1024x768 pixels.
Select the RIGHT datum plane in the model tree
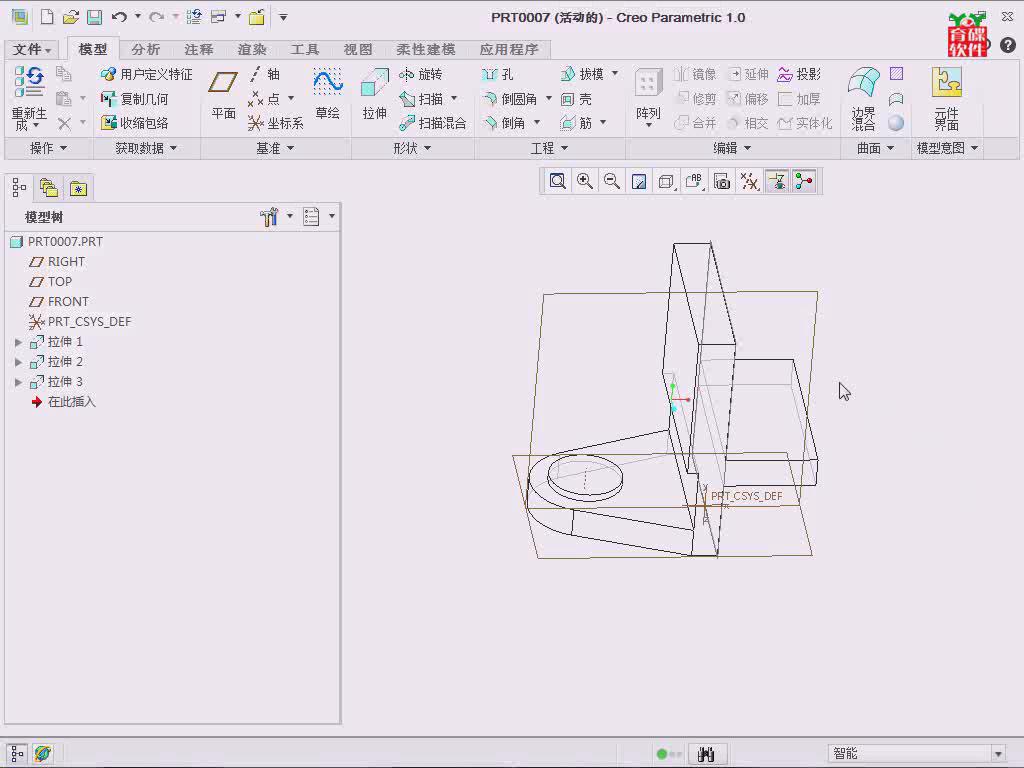coord(57,261)
